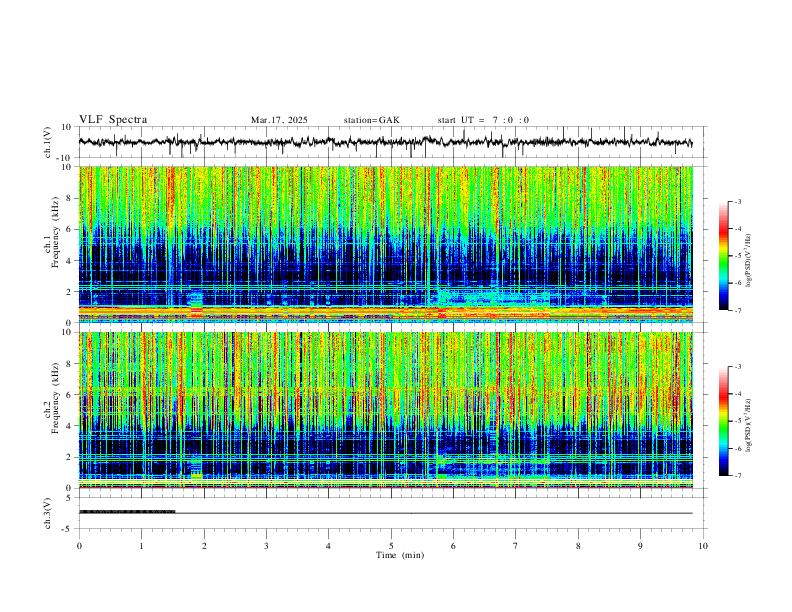This screenshot has width=792, height=612.
Task: Click time axis tick label "5"
Action: point(391,546)
